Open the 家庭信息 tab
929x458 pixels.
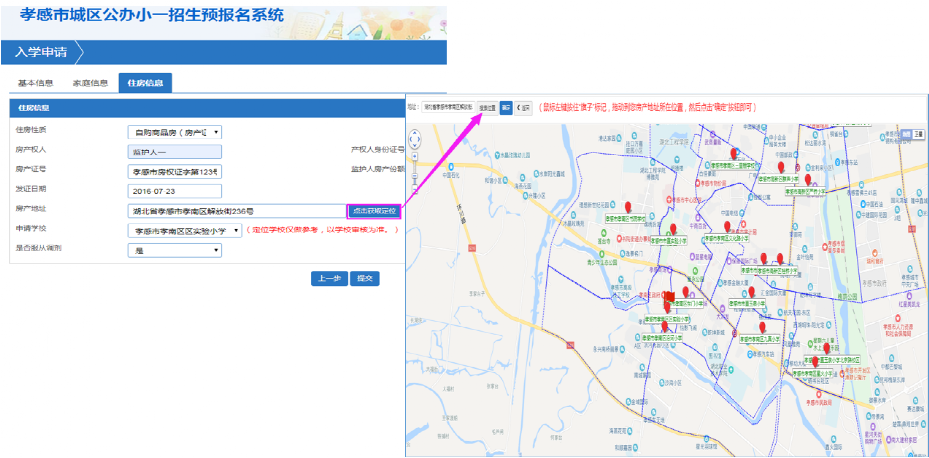[90, 83]
